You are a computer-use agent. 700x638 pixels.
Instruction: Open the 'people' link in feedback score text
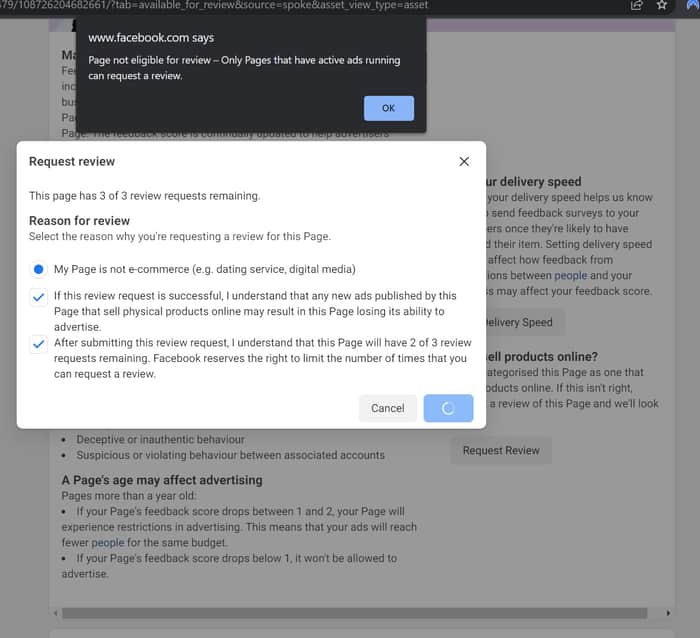[x=108, y=542]
